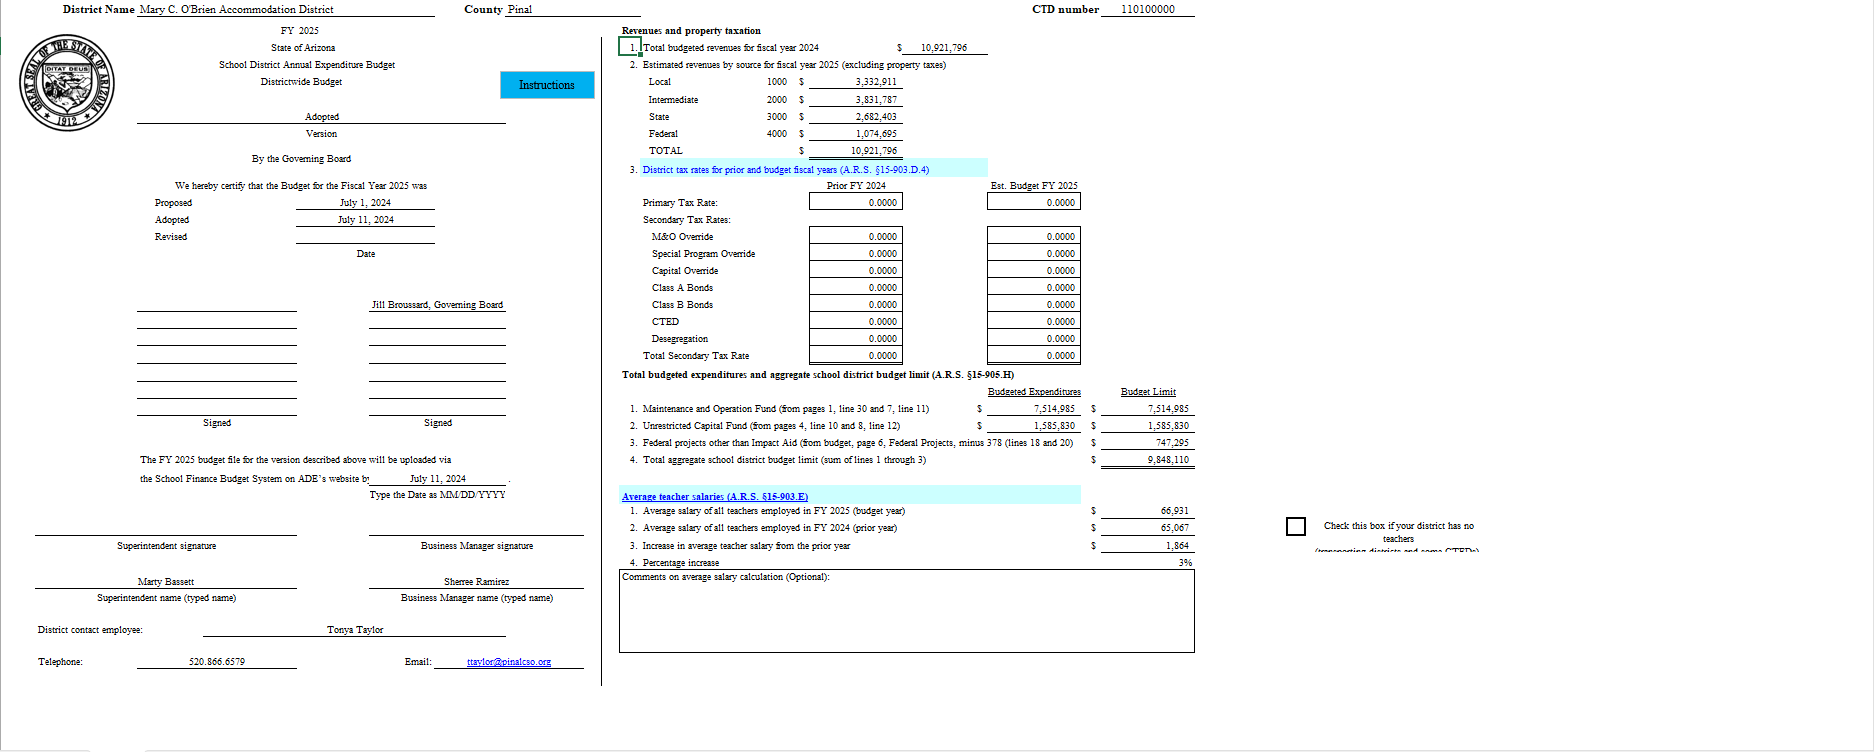Select the M&O Override Prior FY 2024 cell
This screenshot has width=1874, height=752.
tap(855, 236)
